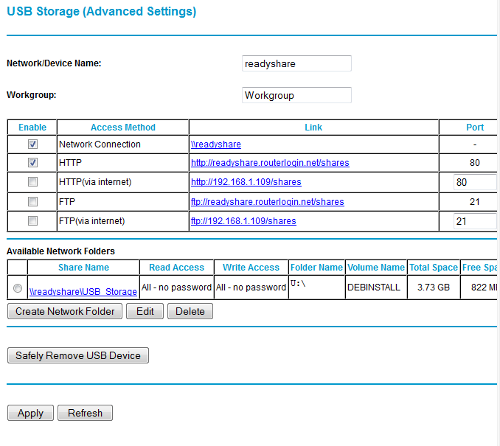This screenshot has width=500, height=446.
Task: Open http://192.168.1.109/shares link
Action: (246, 182)
